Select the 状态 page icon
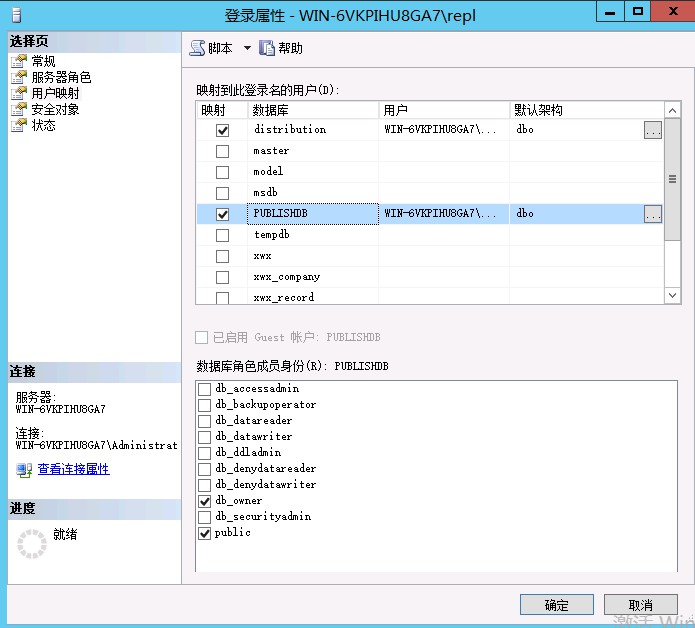The height and width of the screenshot is (628, 695). point(19,125)
